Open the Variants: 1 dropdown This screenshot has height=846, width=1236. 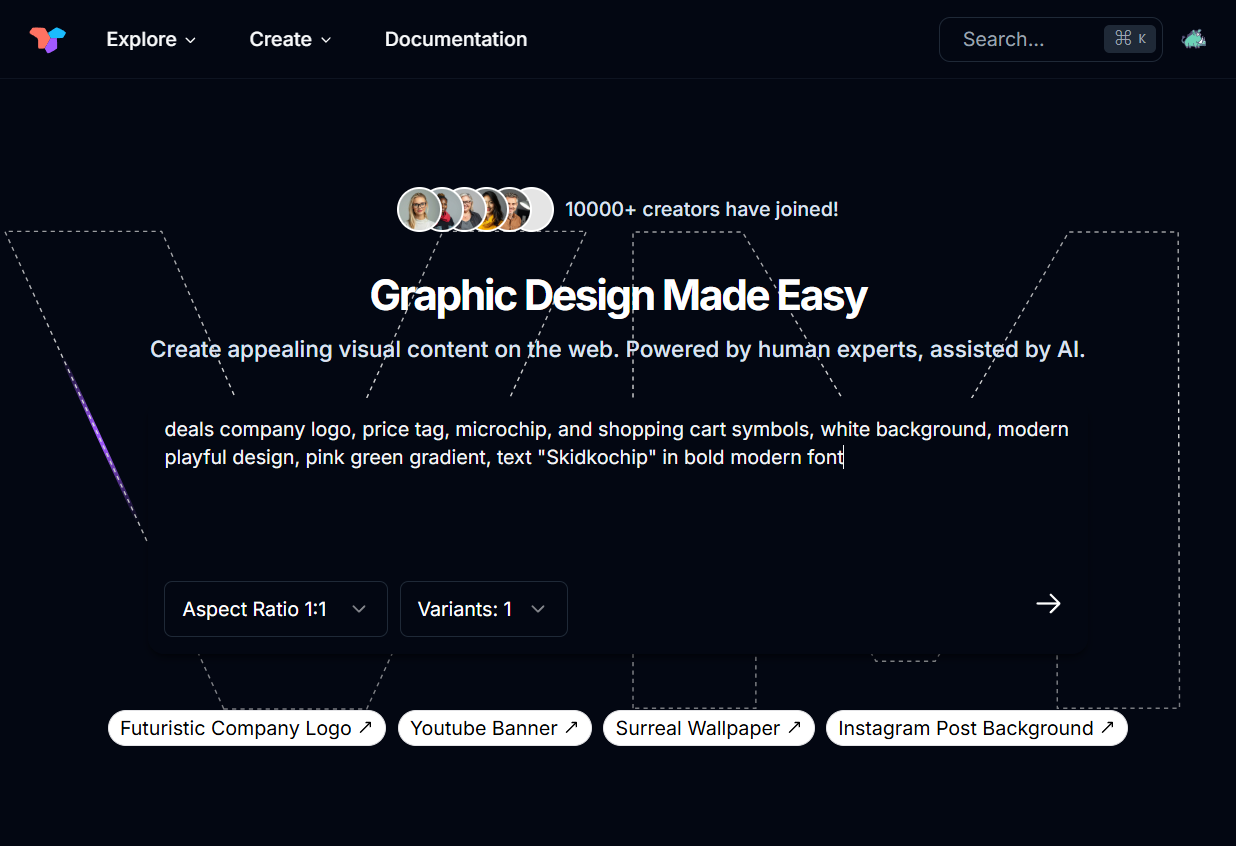click(x=483, y=609)
